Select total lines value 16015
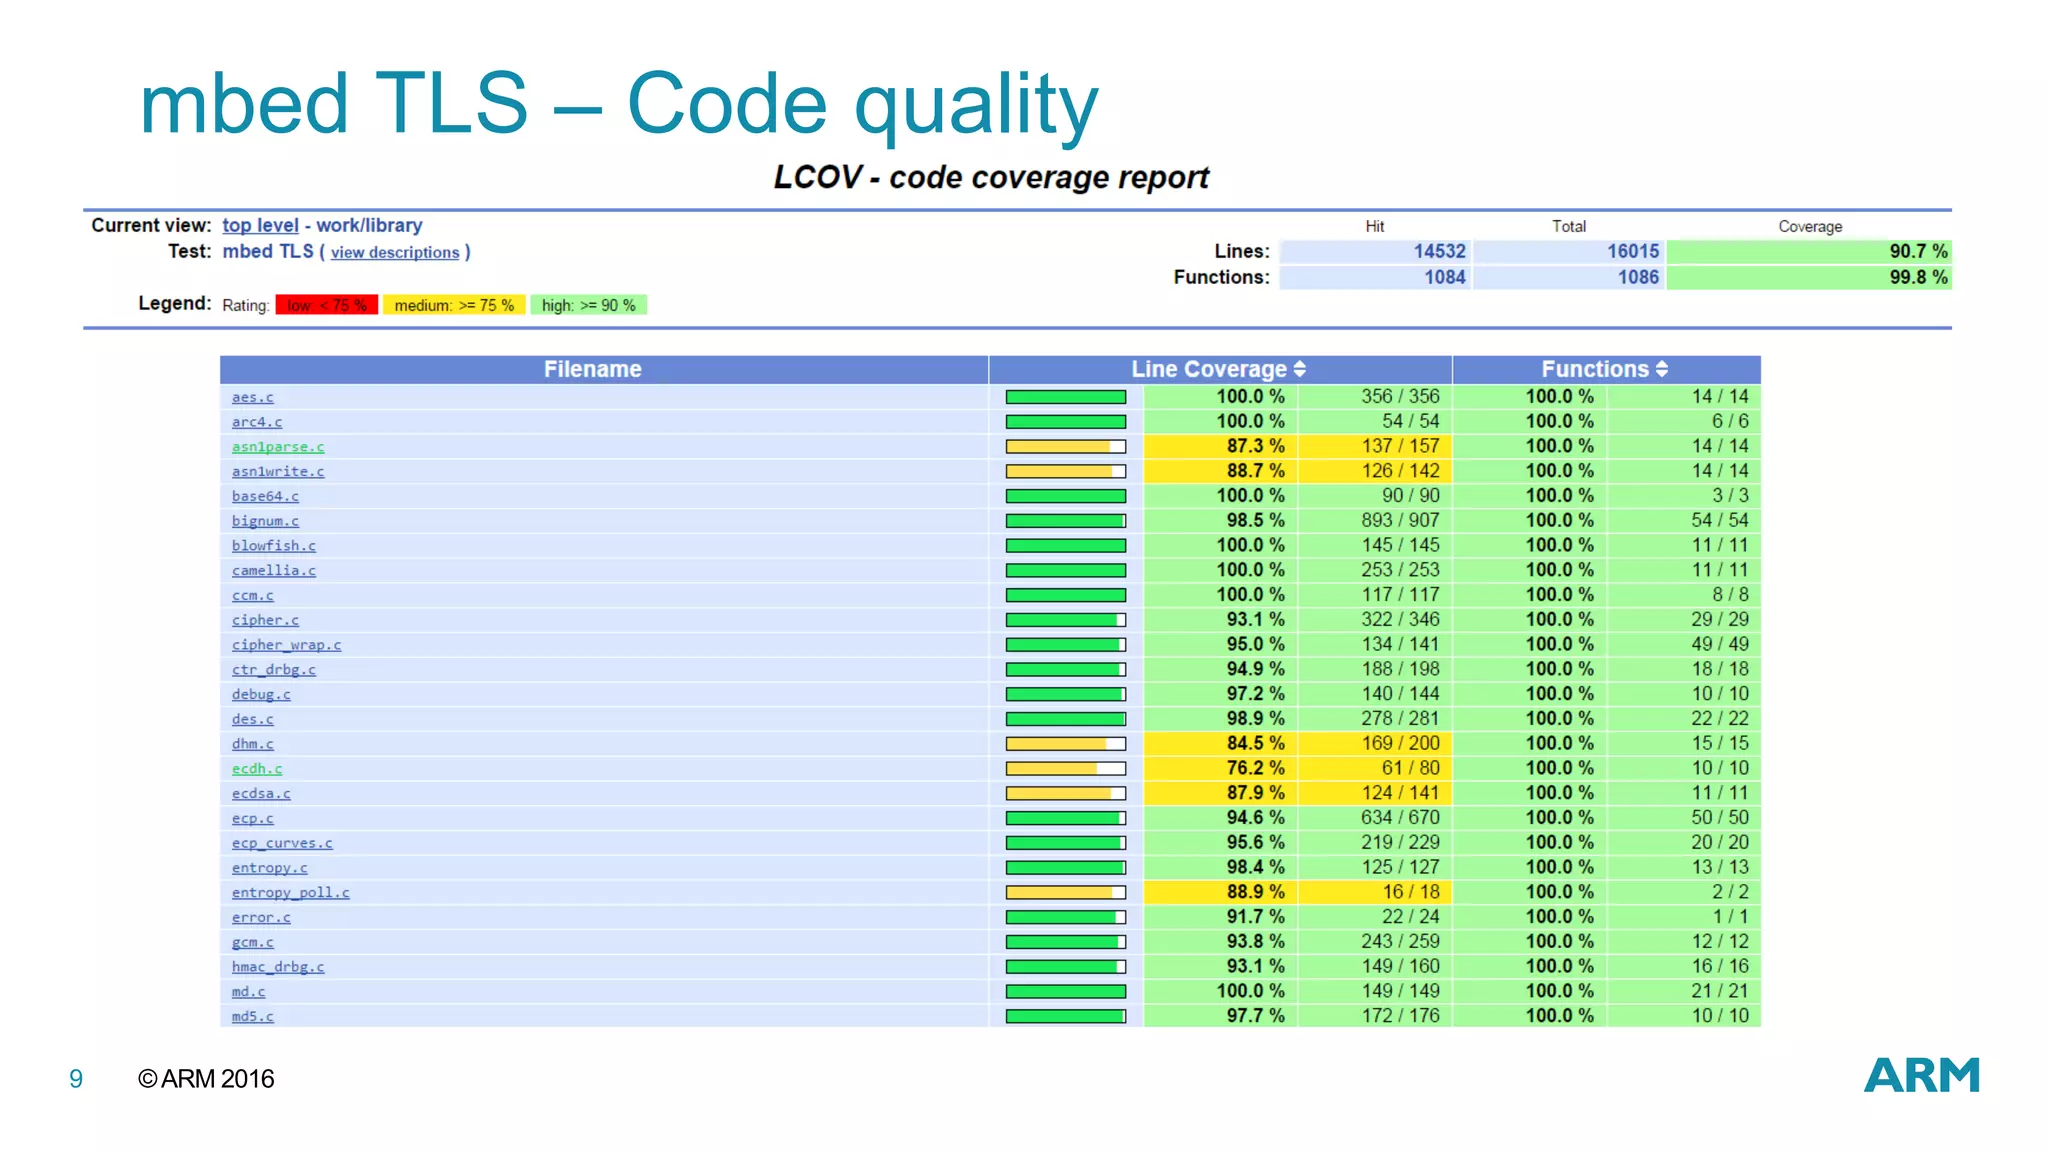2048x1152 pixels. pos(1568,251)
